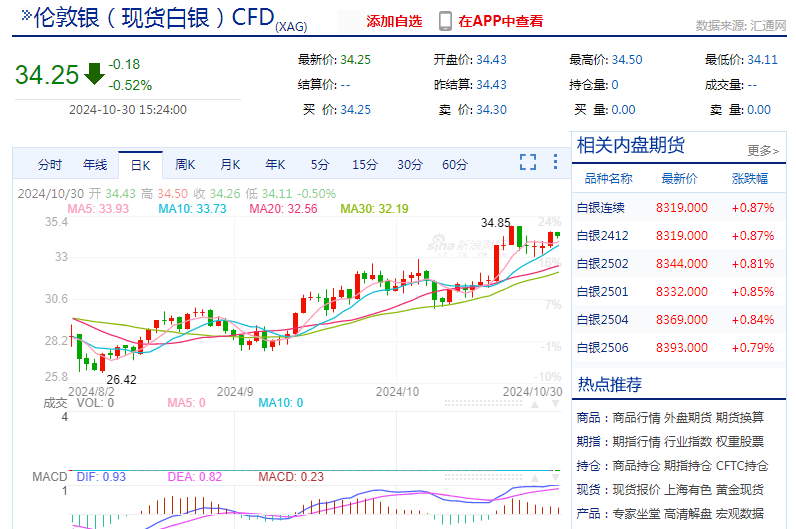The width and height of the screenshot is (796, 529).
Task: Click the MACD panel dotted resize handle
Action: 483,478
